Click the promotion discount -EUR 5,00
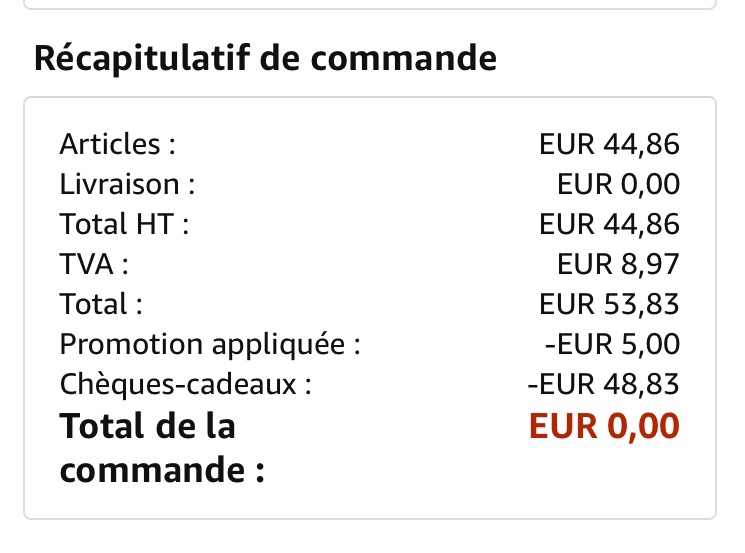 (612, 344)
